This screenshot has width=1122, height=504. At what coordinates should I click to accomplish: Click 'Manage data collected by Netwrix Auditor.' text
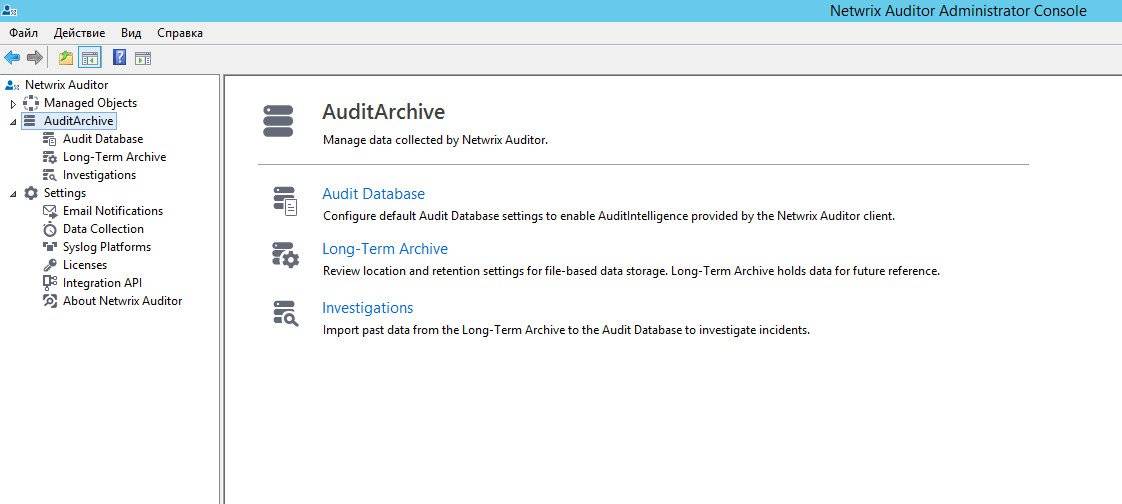point(435,140)
